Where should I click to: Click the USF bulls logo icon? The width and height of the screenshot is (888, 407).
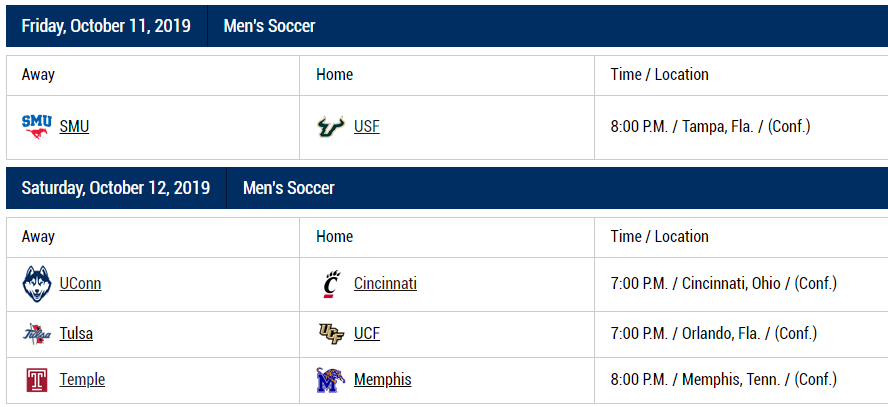pyautogui.click(x=331, y=127)
